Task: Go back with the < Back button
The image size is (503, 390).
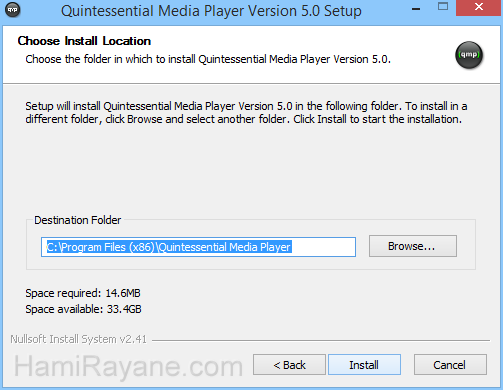Action: pyautogui.click(x=289, y=365)
